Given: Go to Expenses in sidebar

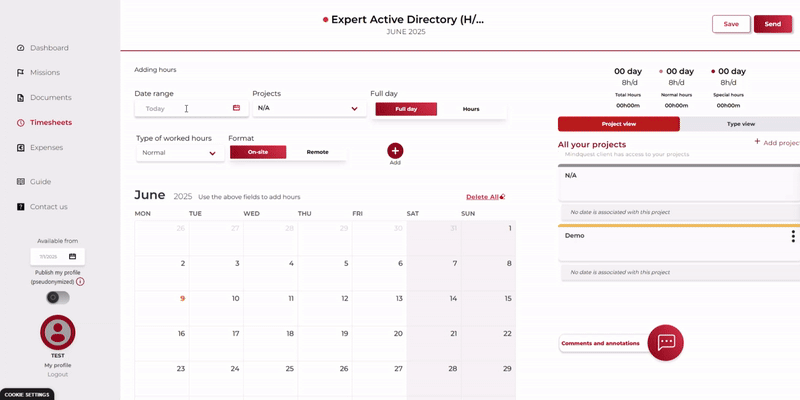Looking at the screenshot, I should [46, 147].
